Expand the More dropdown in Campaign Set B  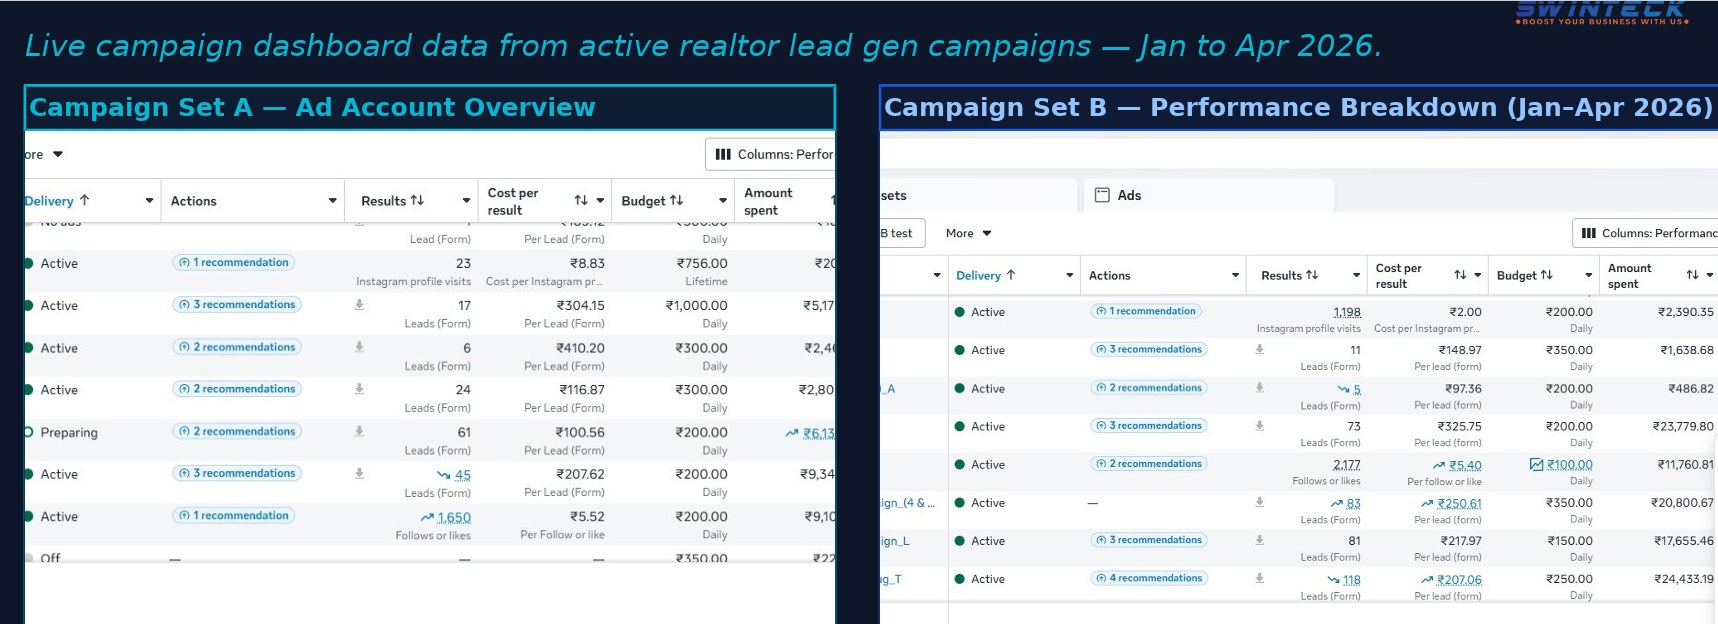pos(969,233)
